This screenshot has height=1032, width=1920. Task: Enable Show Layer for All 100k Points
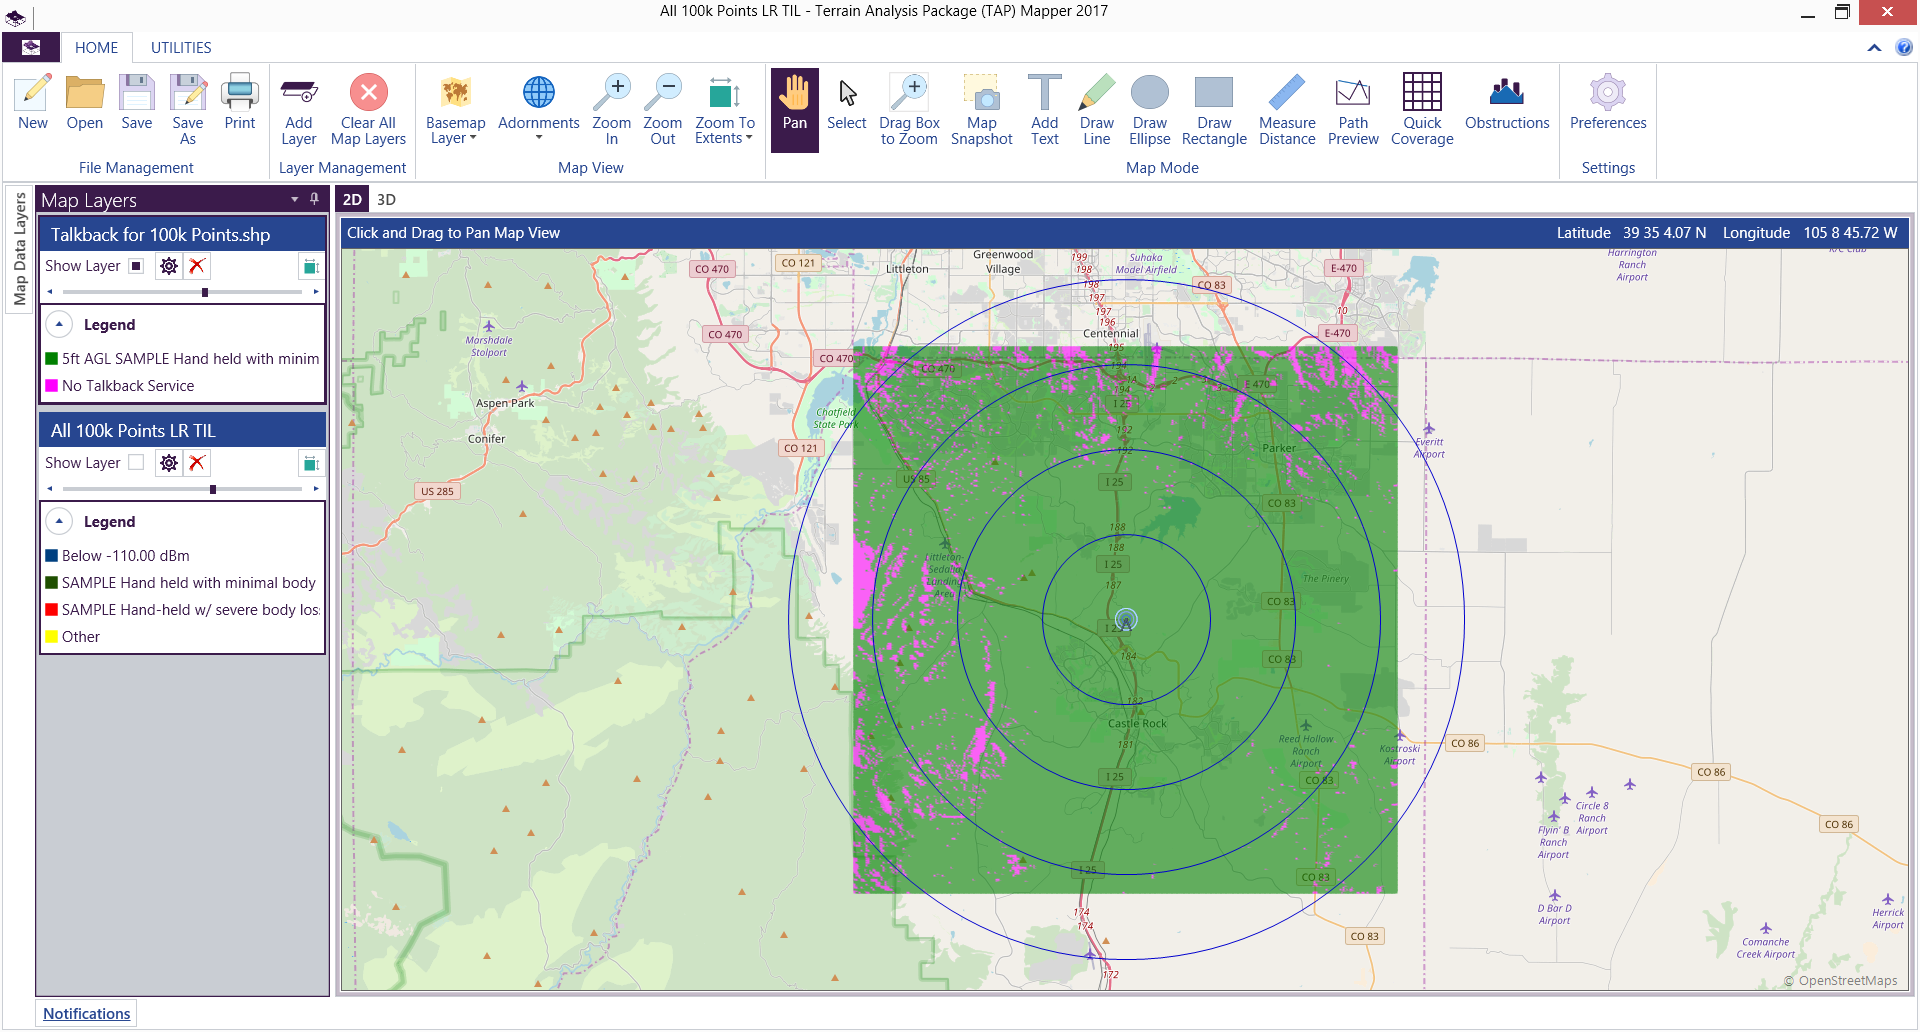tap(137, 463)
